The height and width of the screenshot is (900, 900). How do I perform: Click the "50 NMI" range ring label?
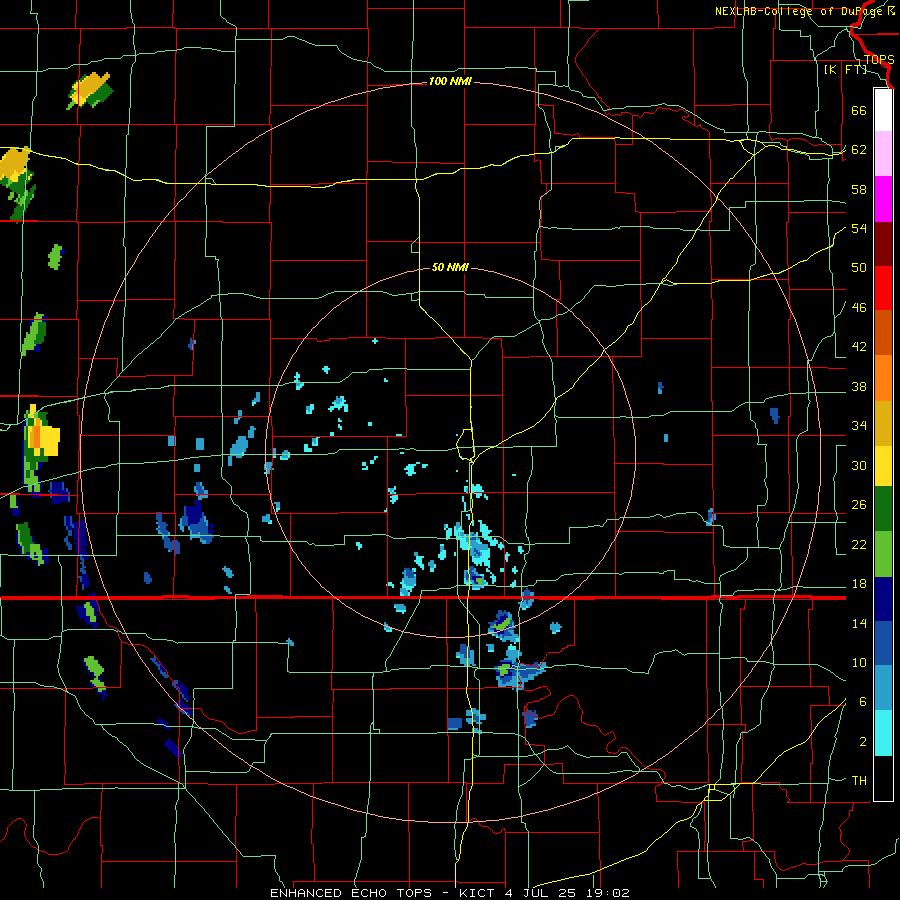click(x=450, y=267)
